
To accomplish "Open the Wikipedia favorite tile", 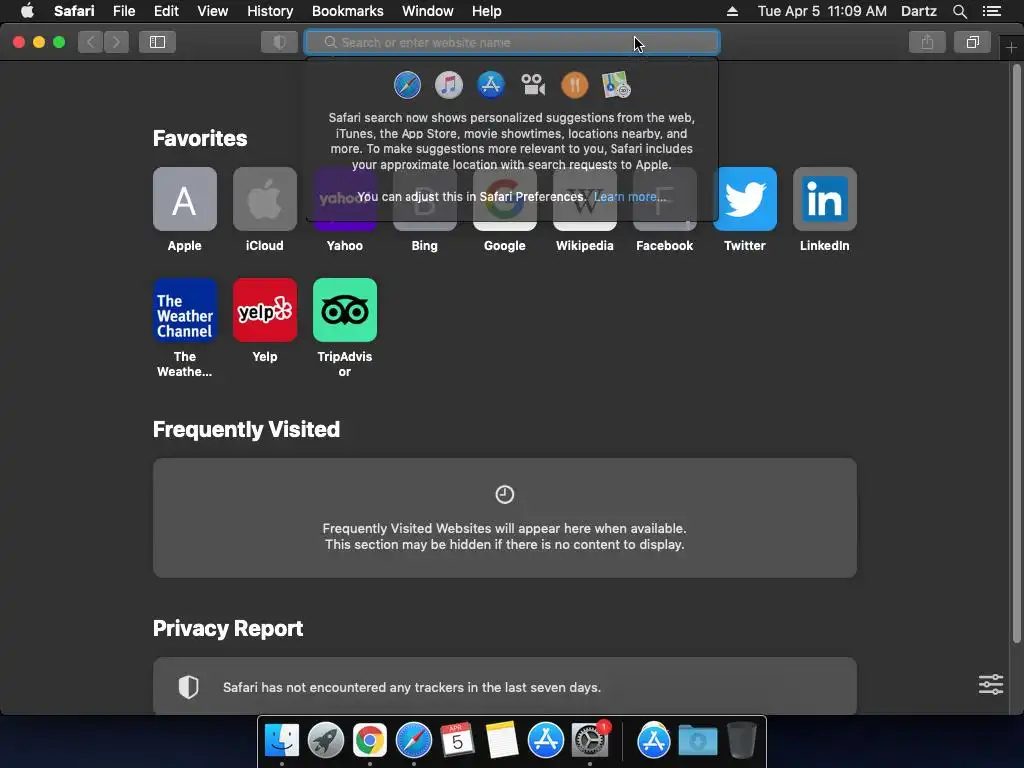I will (584, 199).
